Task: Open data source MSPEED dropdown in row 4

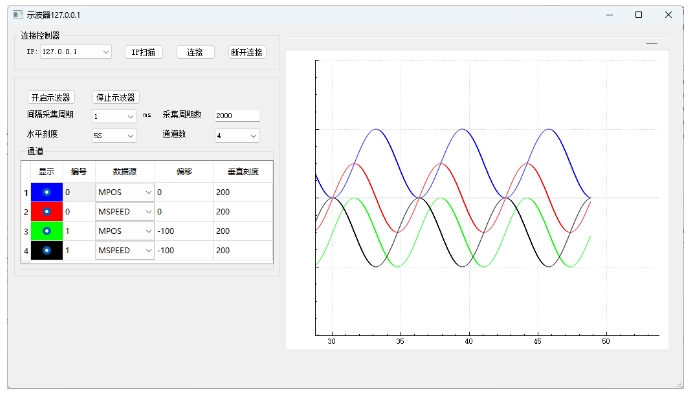Action: click(125, 250)
